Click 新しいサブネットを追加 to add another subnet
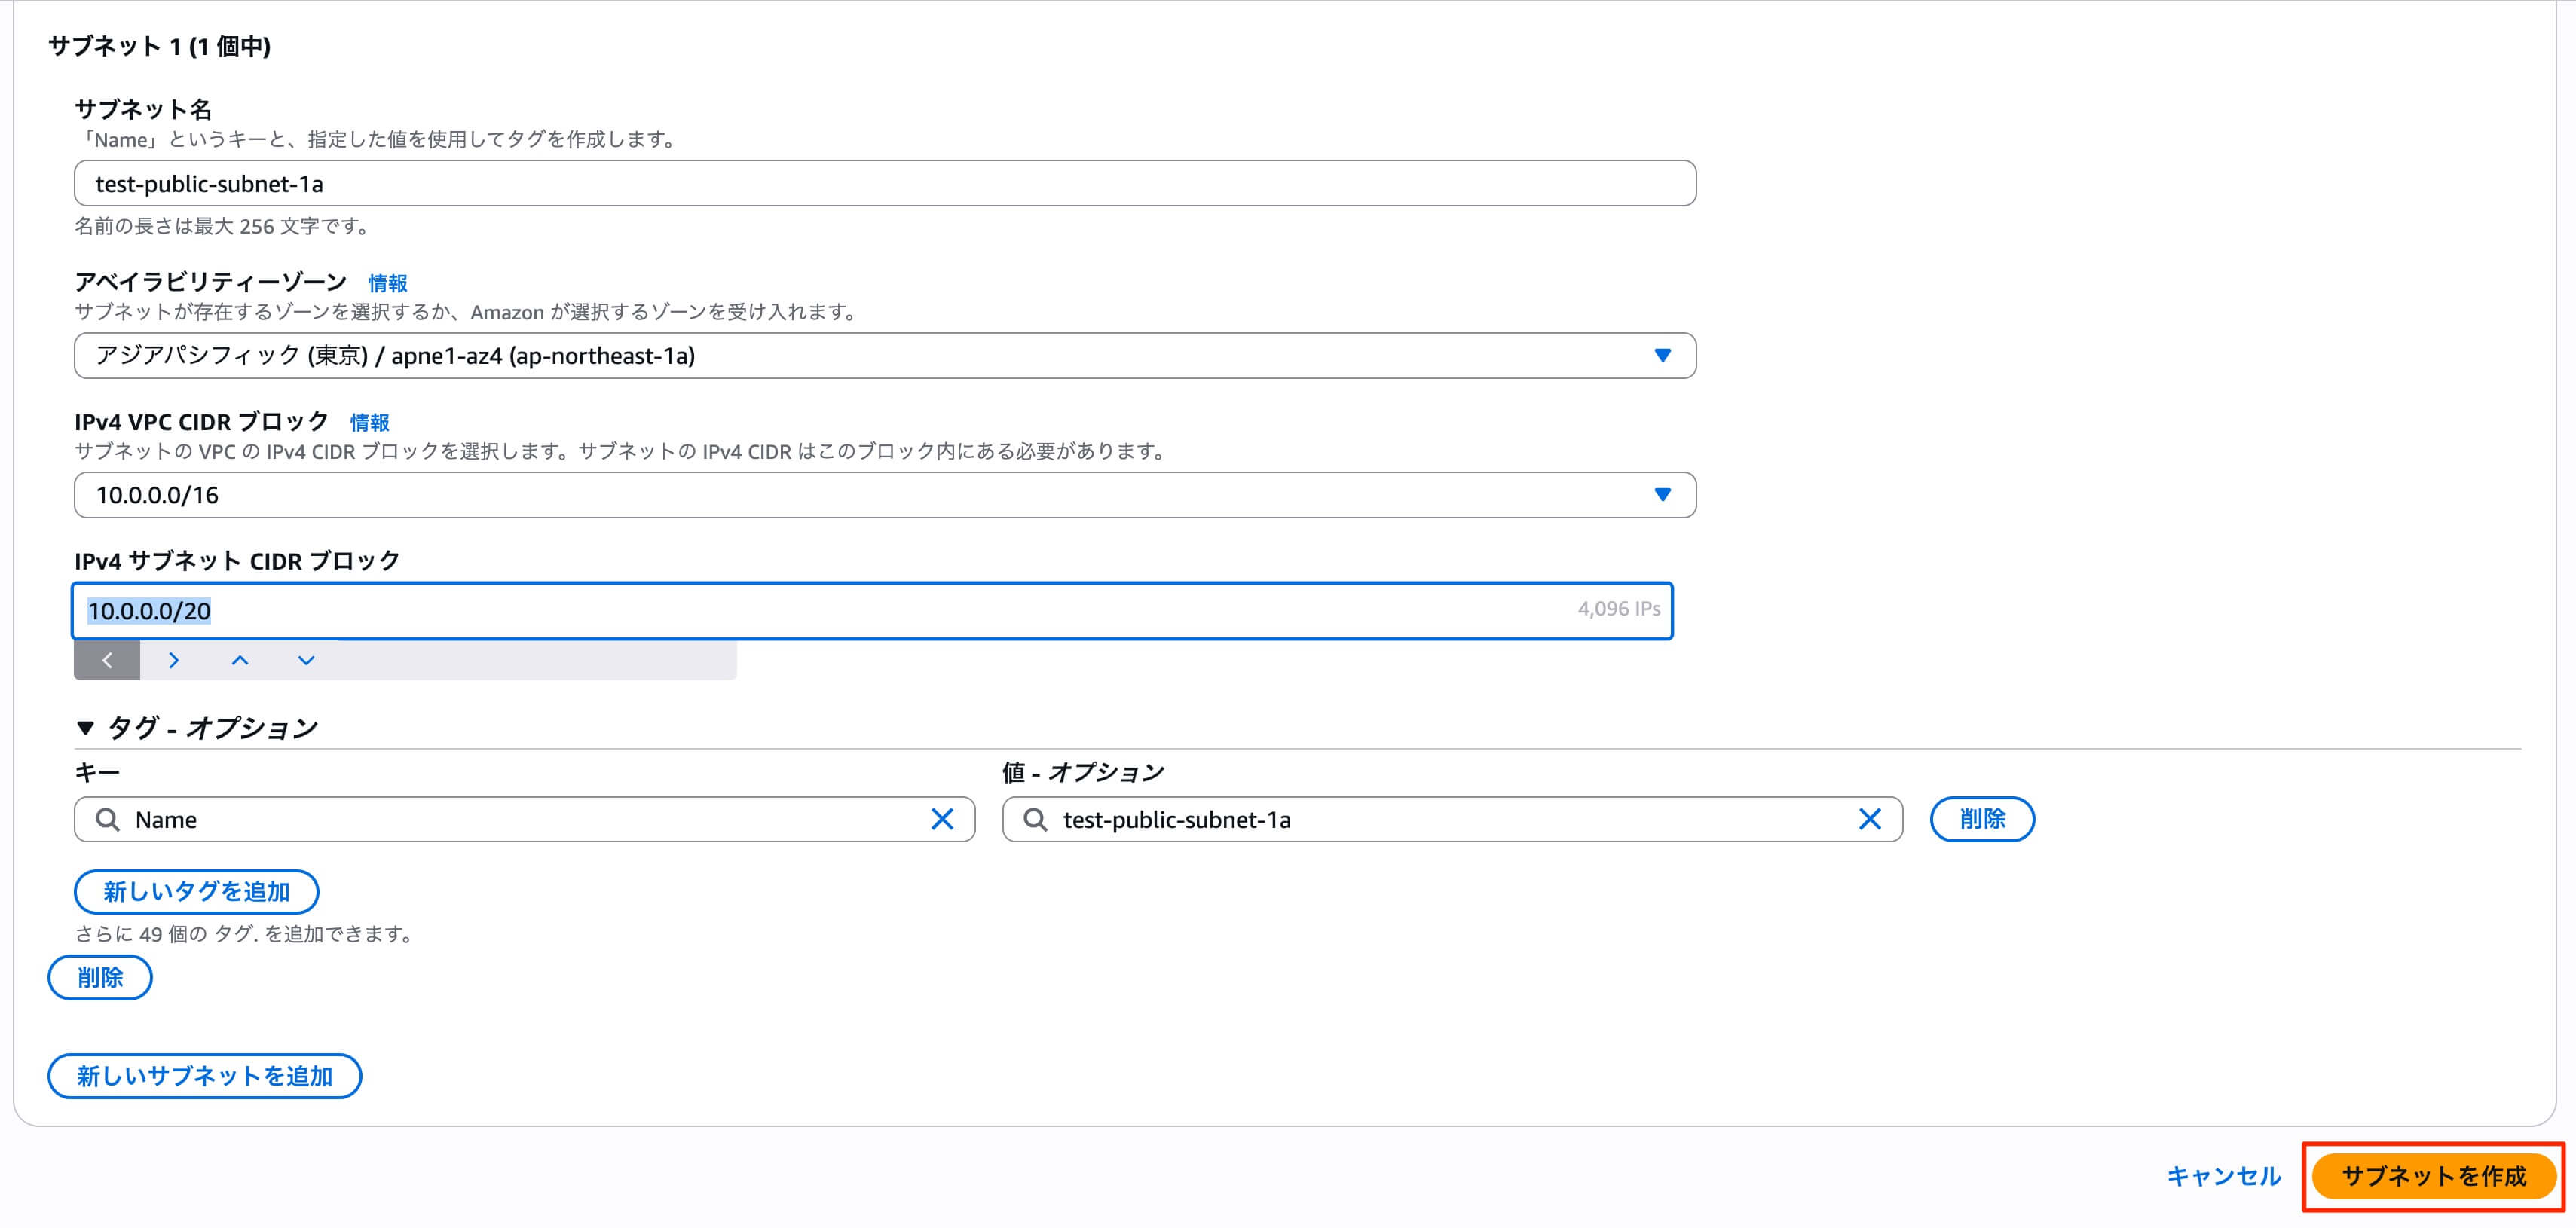This screenshot has height=1228, width=2576. point(204,1076)
